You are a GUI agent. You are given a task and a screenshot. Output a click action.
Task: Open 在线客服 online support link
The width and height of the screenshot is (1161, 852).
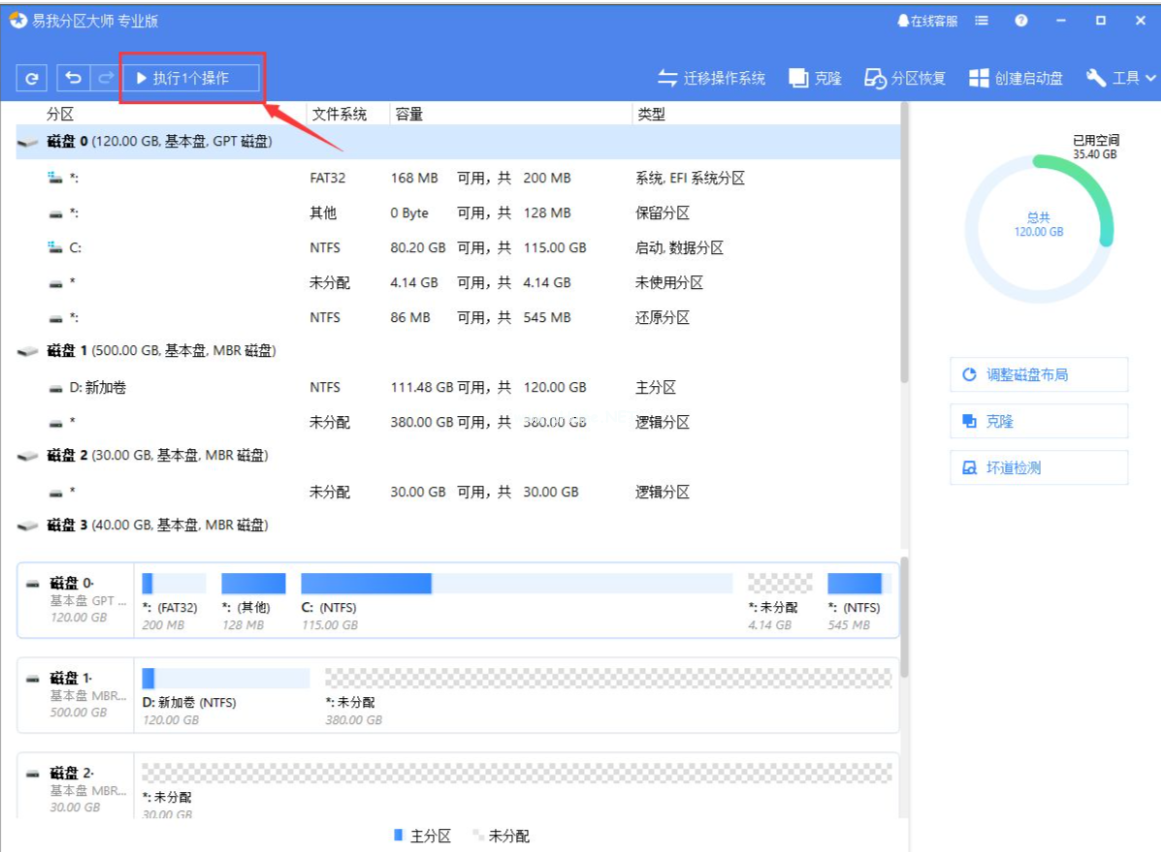point(927,20)
